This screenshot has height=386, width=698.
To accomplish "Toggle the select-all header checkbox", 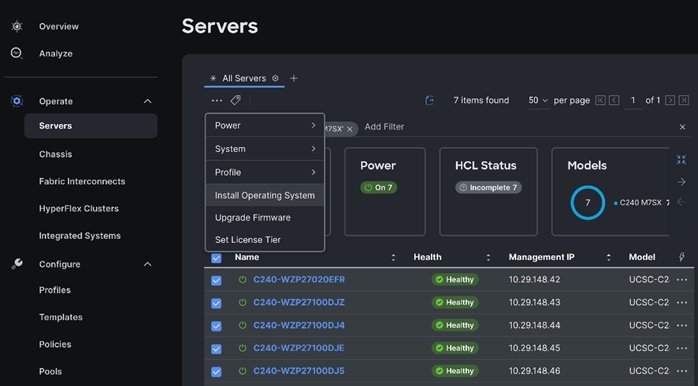I will coord(216,258).
